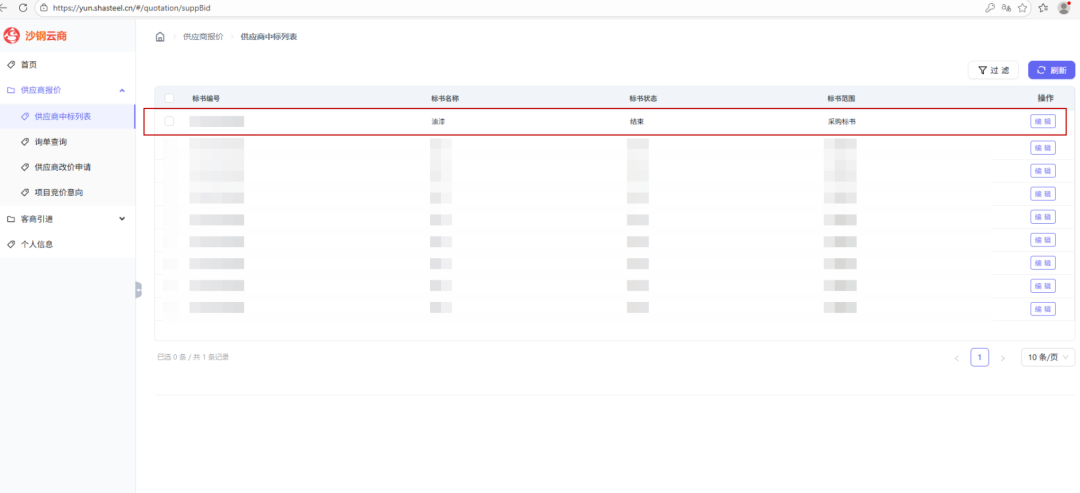
Task: Check the checkbox for the 油漆 row
Action: (169, 121)
